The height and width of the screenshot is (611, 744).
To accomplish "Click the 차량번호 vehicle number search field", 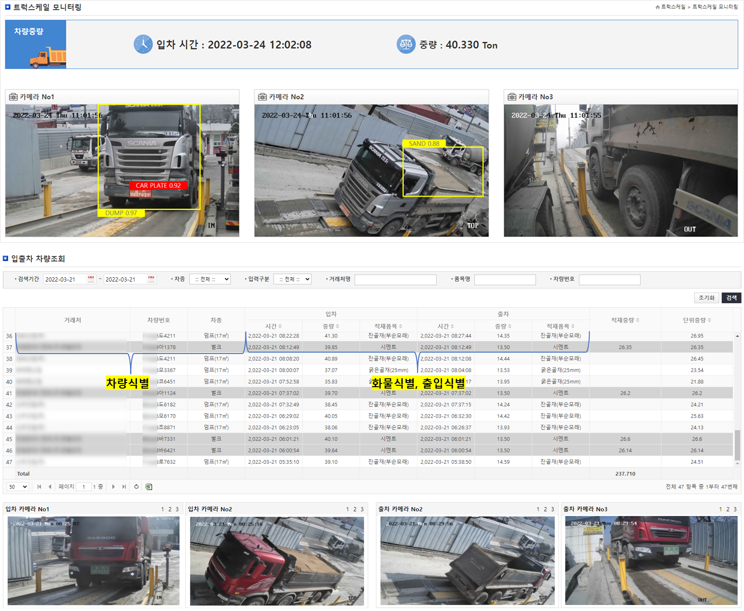I will tap(609, 280).
